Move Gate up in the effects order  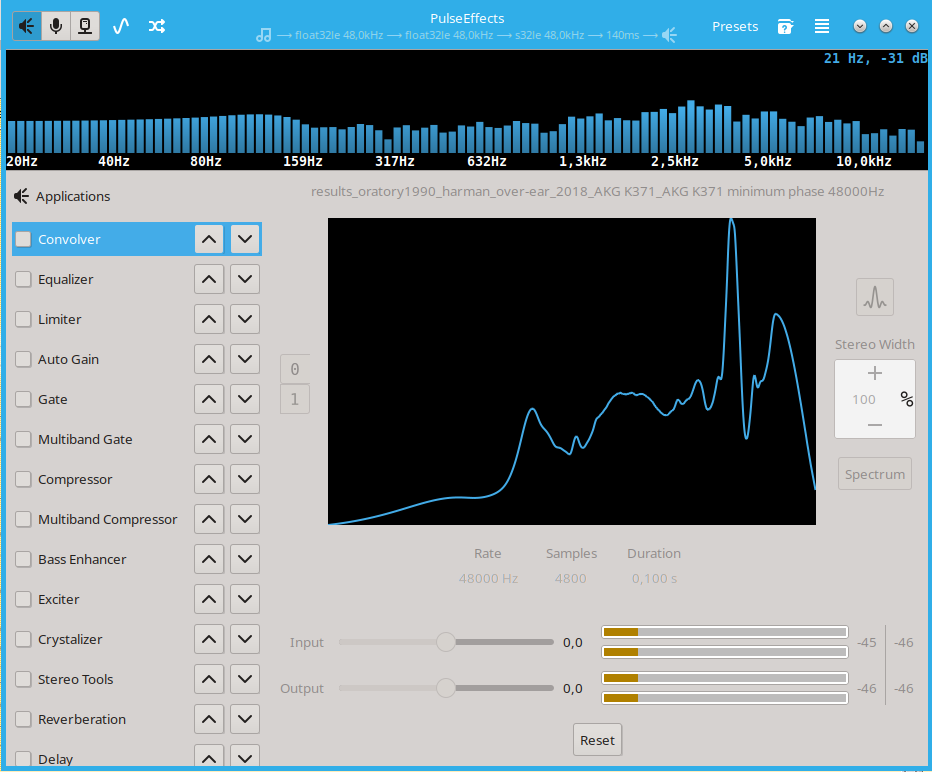coord(209,399)
